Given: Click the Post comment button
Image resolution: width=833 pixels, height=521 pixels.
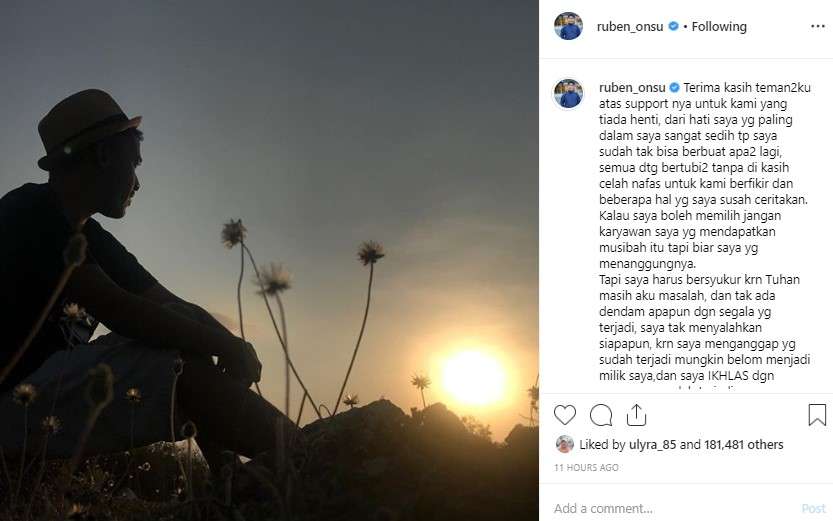Looking at the screenshot, I should pyautogui.click(x=813, y=508).
